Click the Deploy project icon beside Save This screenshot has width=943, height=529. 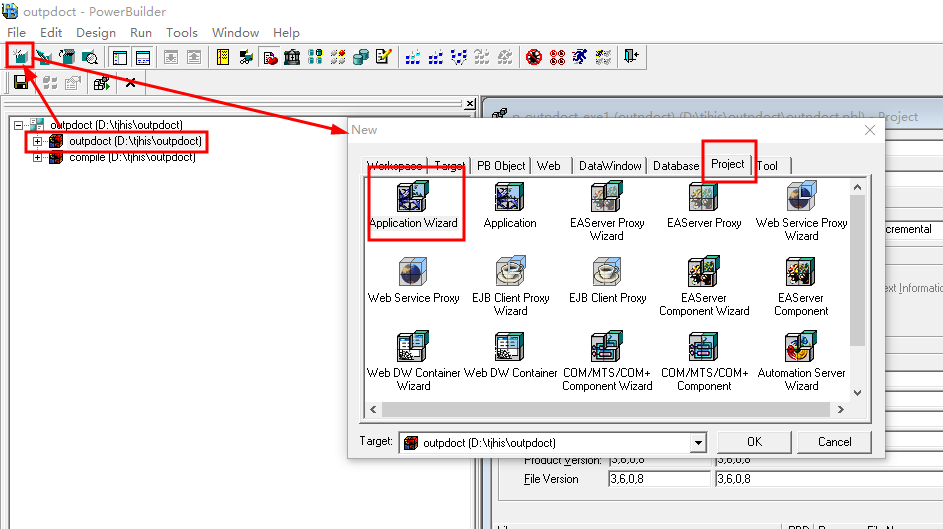(102, 82)
